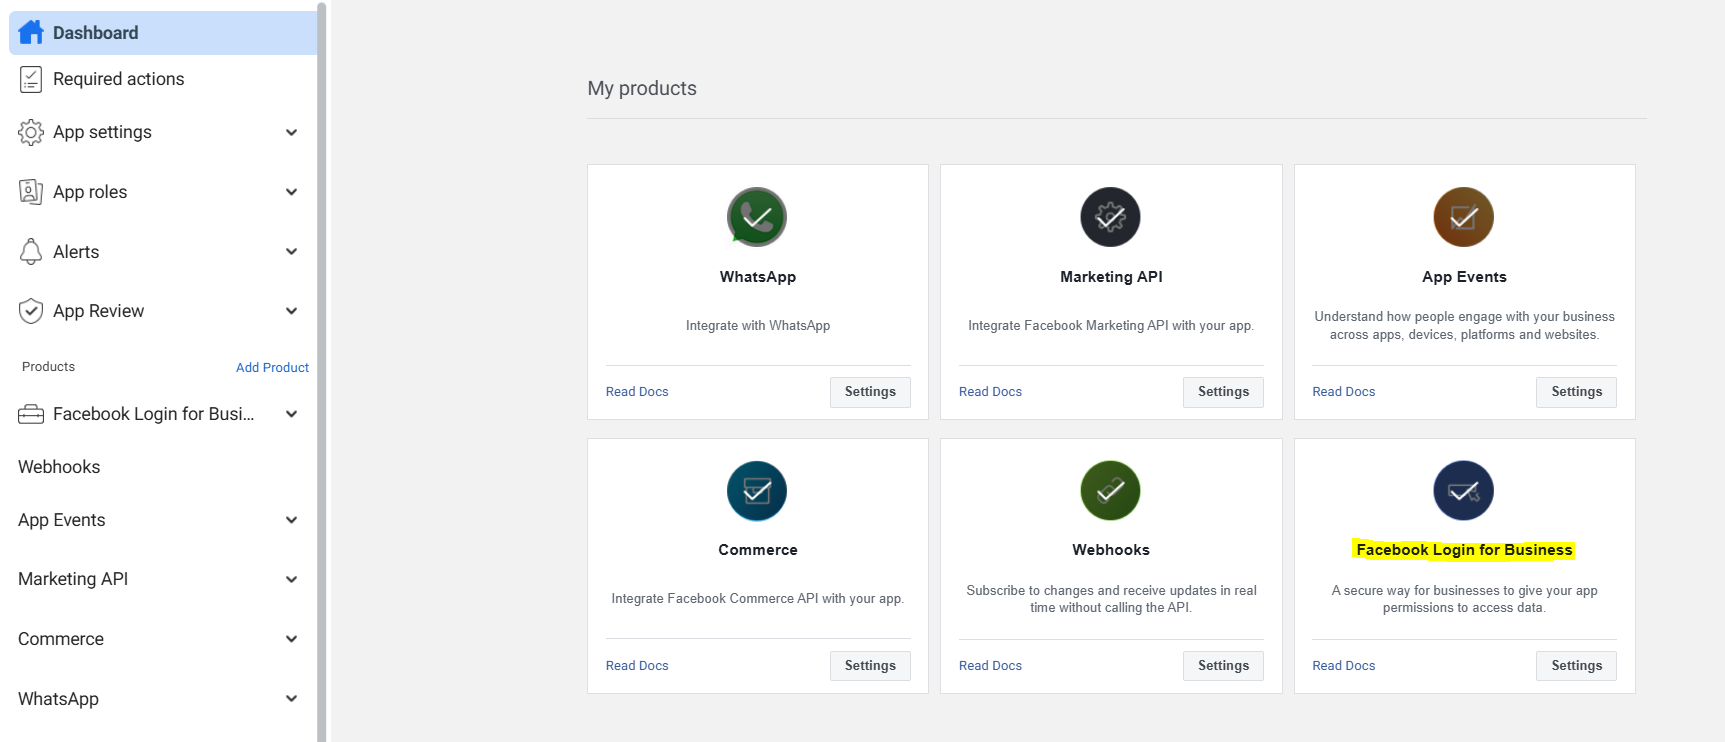1725x742 pixels.
Task: Open Read Docs on the Webhooks card
Action: pos(990,666)
